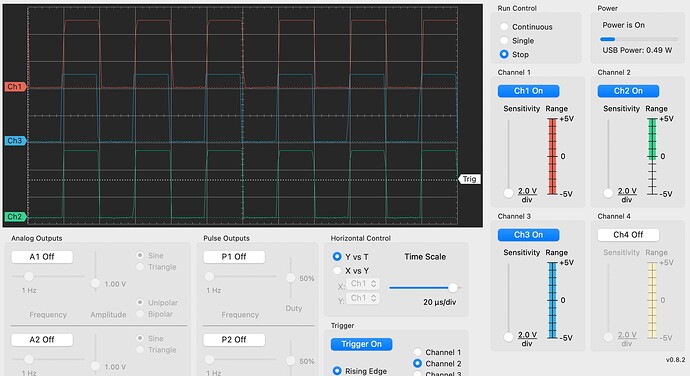Click the Channel 4 sensitivity slider knob

pyautogui.click(x=608, y=337)
